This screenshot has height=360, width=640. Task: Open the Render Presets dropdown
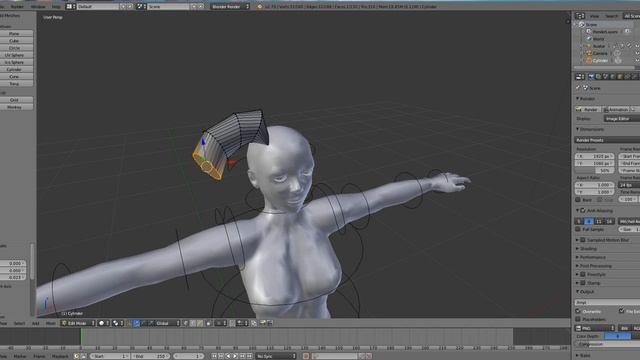[607, 140]
